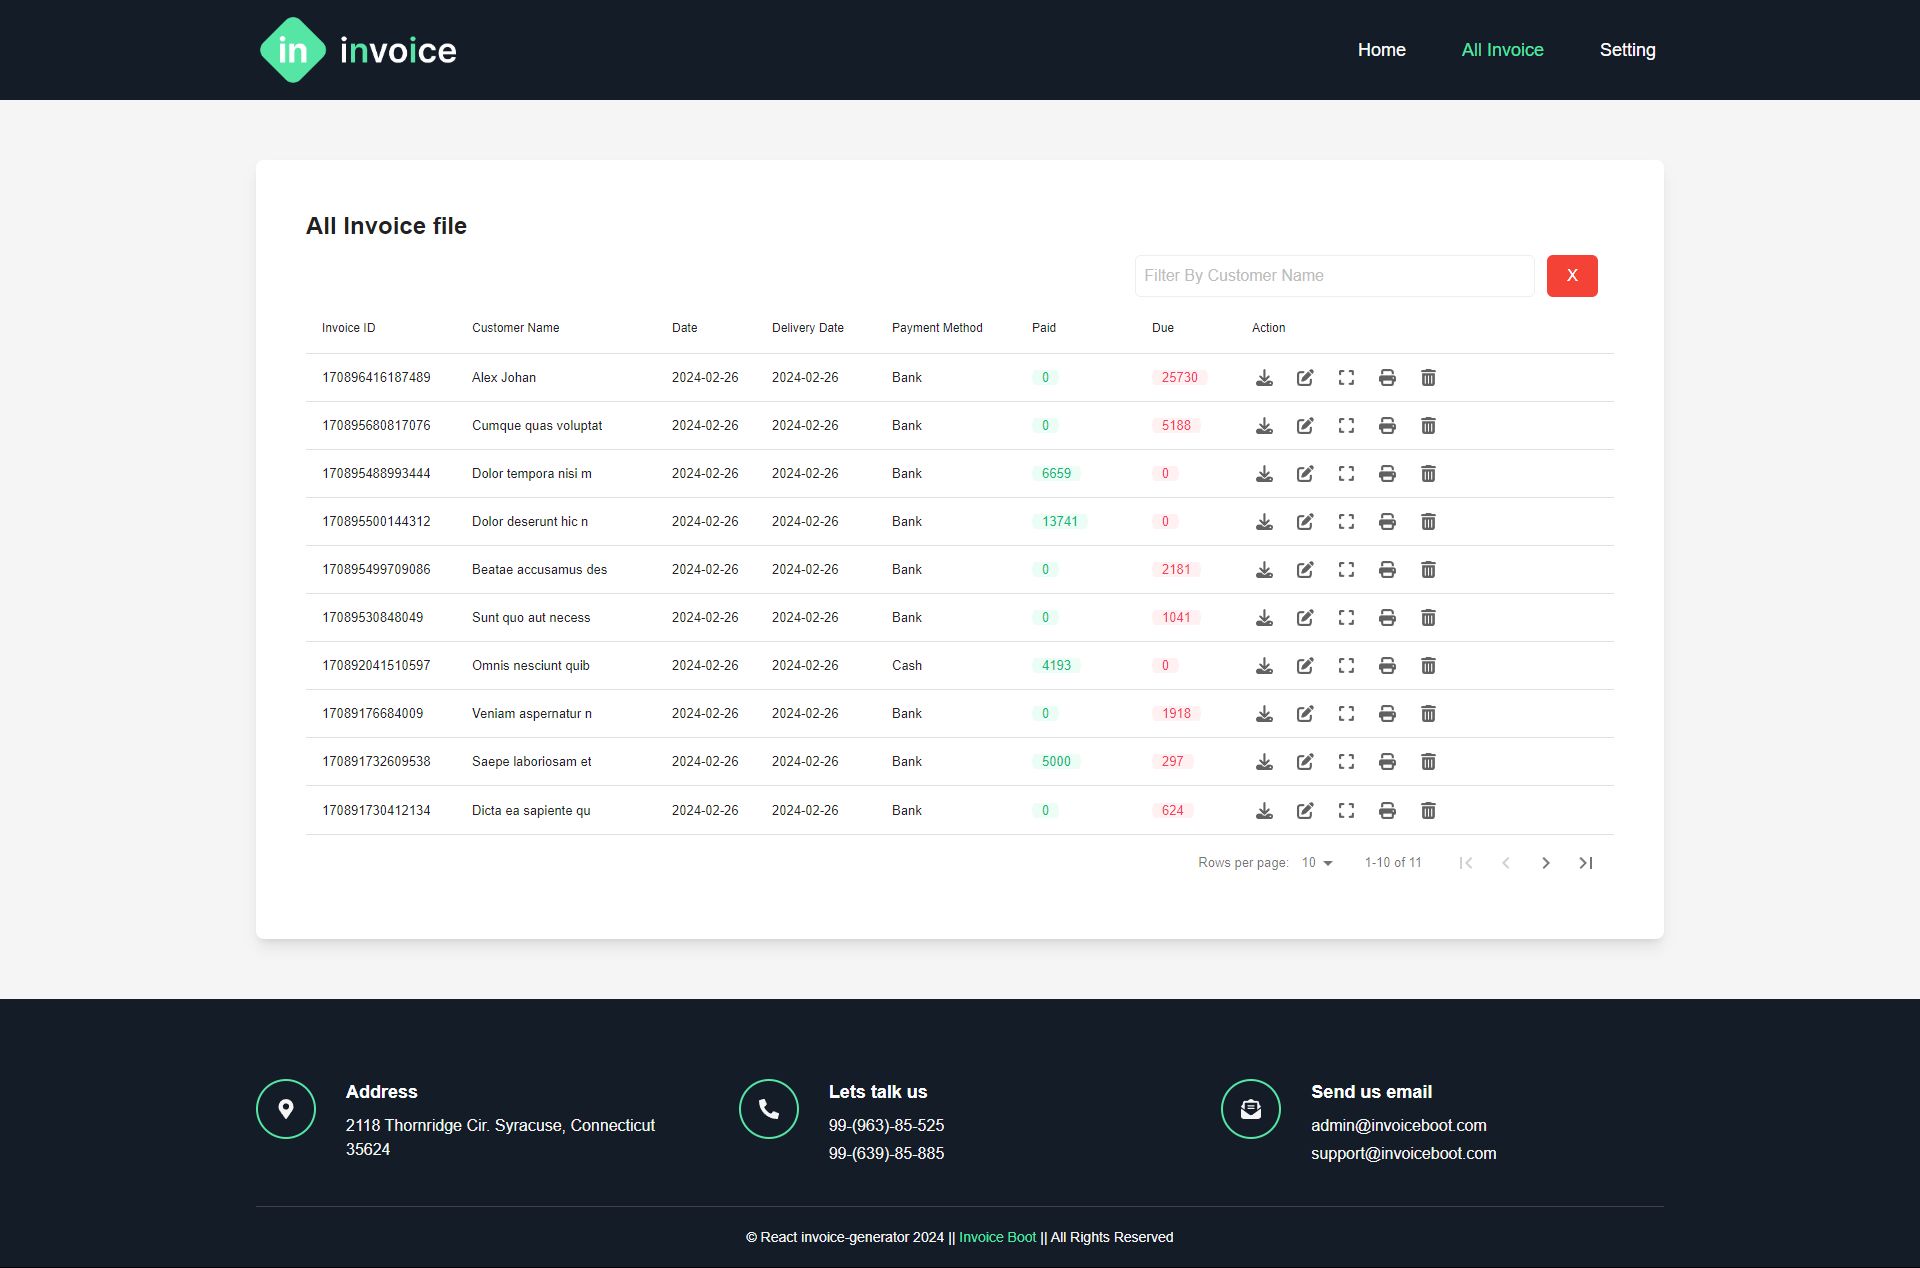The image size is (1920, 1268).
Task: Select the All Invoice nav link
Action: (x=1502, y=50)
